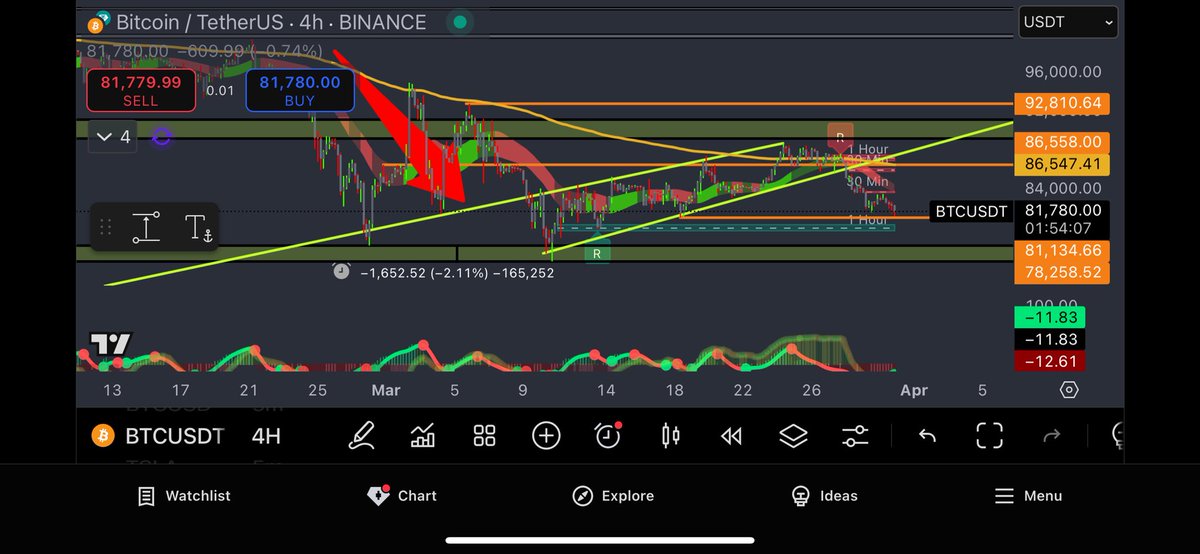Tap the 81,780.00 BUY button
1200x554 pixels.
300,91
